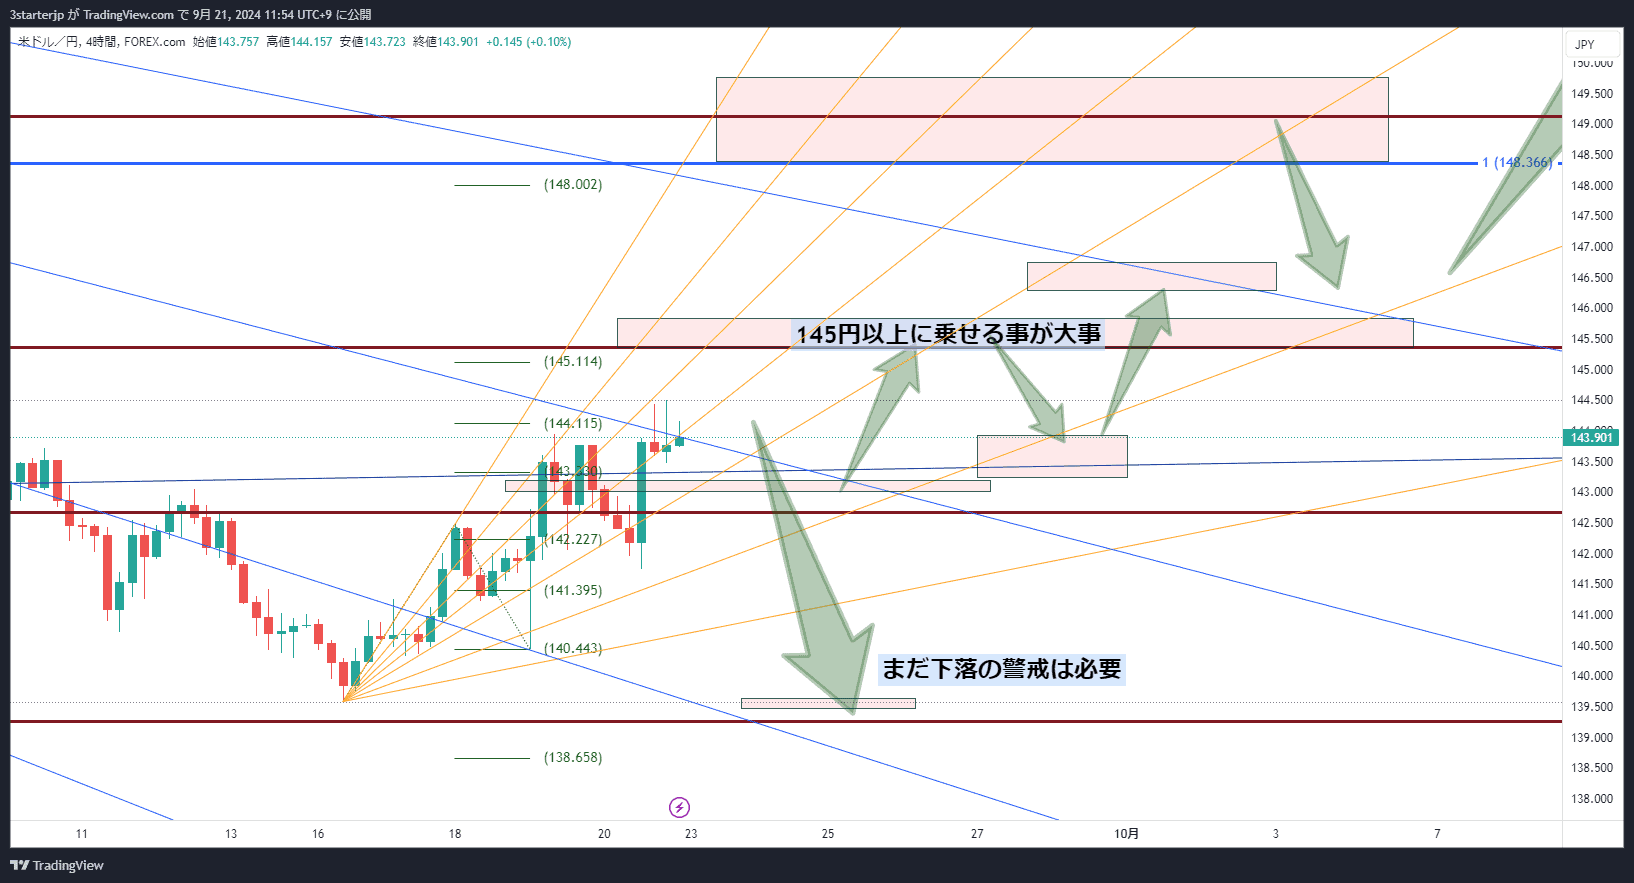Click date label 20 on the time axis

(x=604, y=834)
